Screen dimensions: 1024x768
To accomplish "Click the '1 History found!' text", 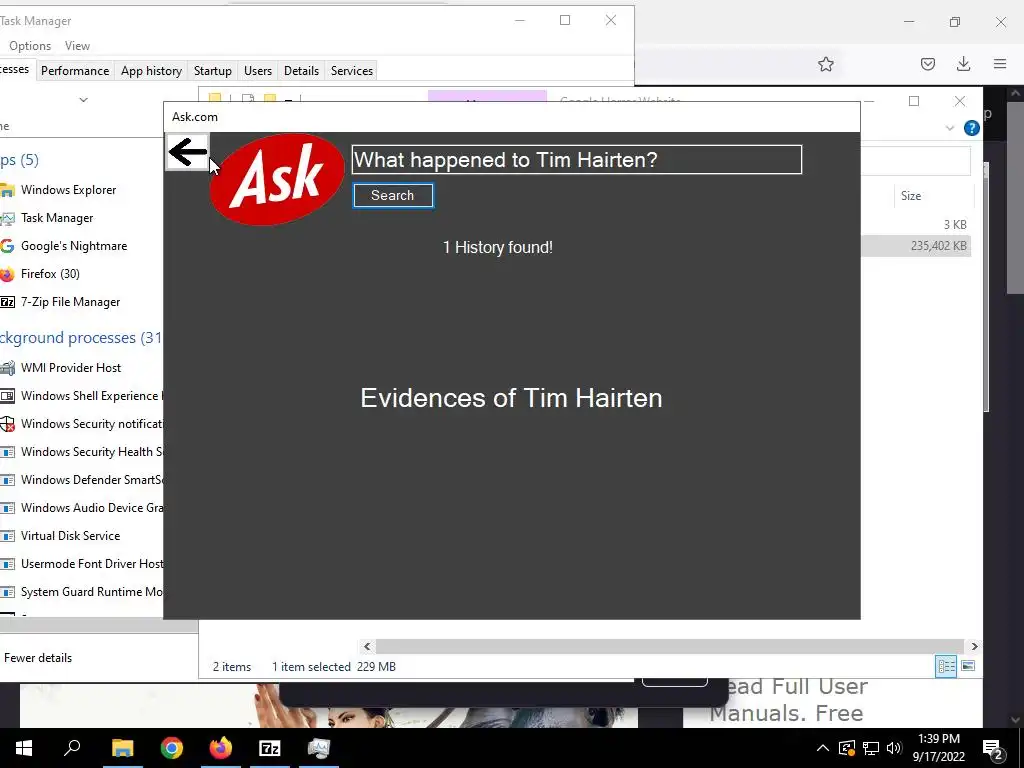I will [498, 248].
